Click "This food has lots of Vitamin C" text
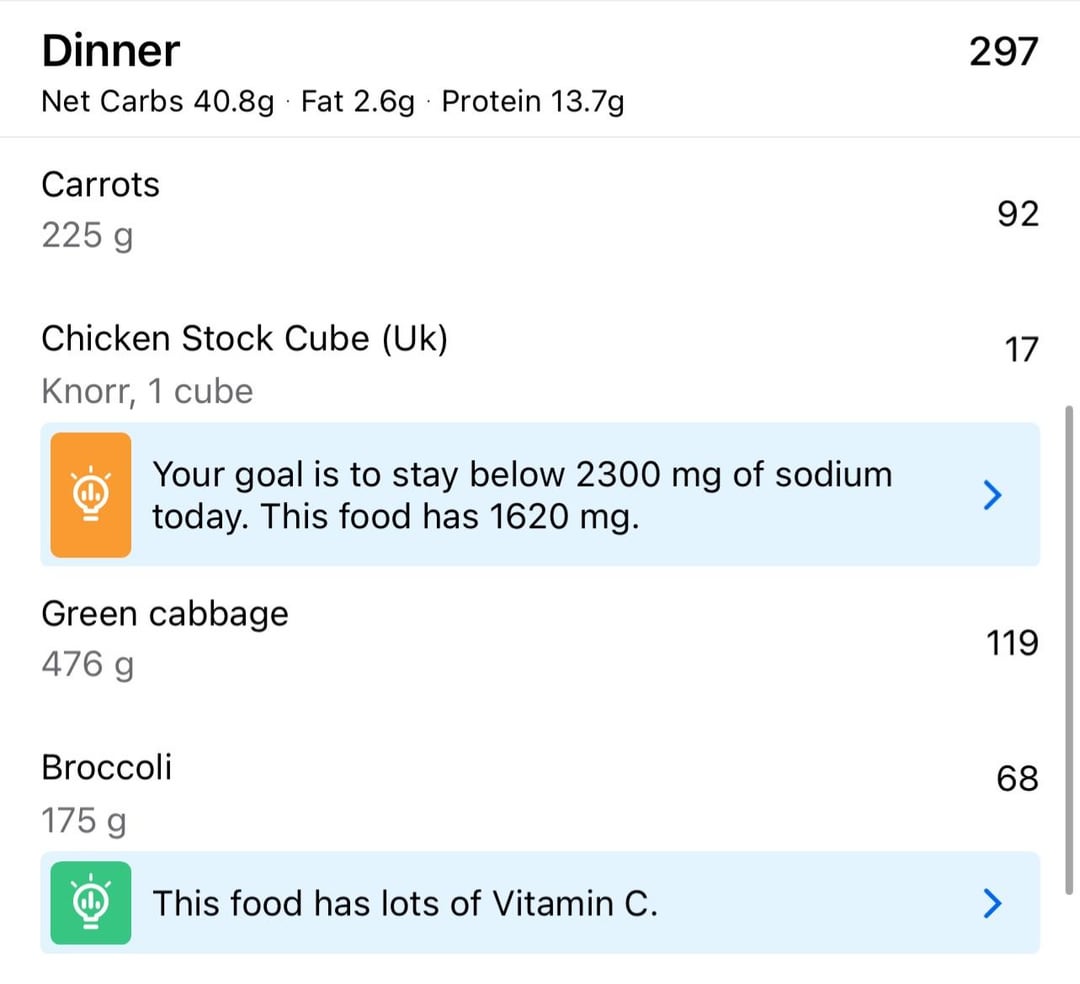 (405, 903)
